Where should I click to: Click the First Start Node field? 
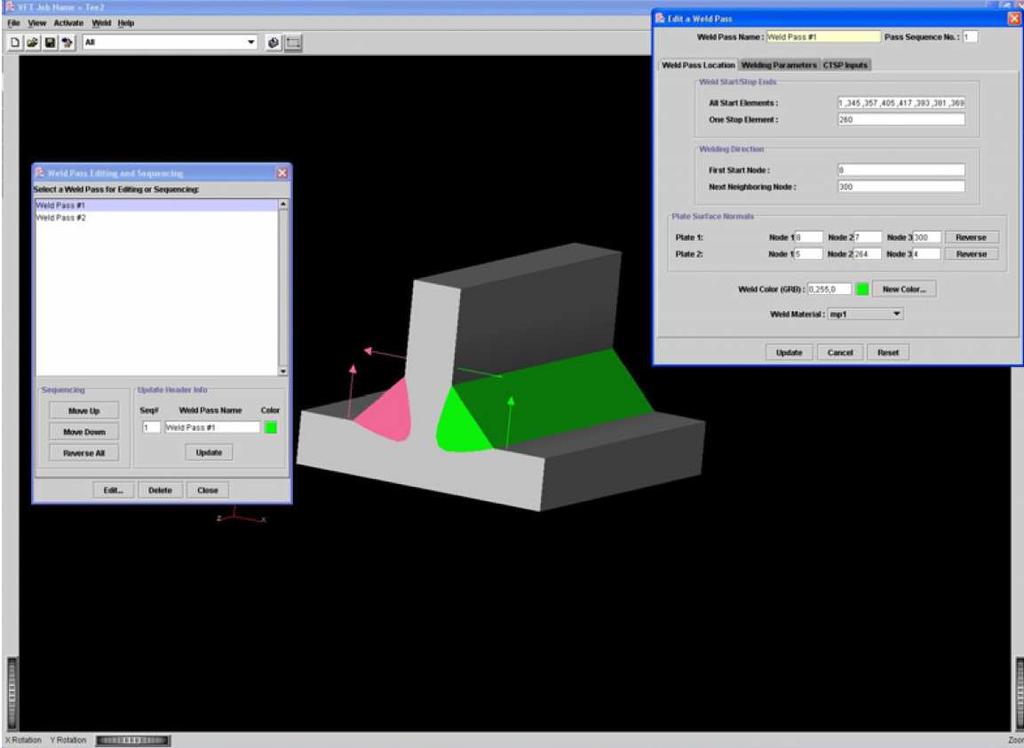901,170
